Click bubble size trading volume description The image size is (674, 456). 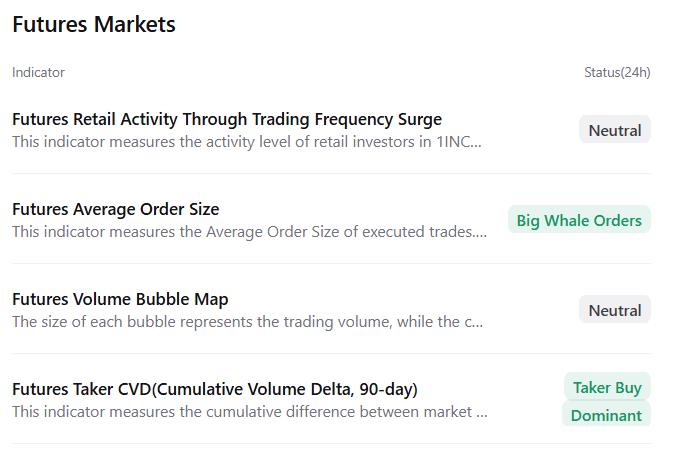[x=248, y=322]
